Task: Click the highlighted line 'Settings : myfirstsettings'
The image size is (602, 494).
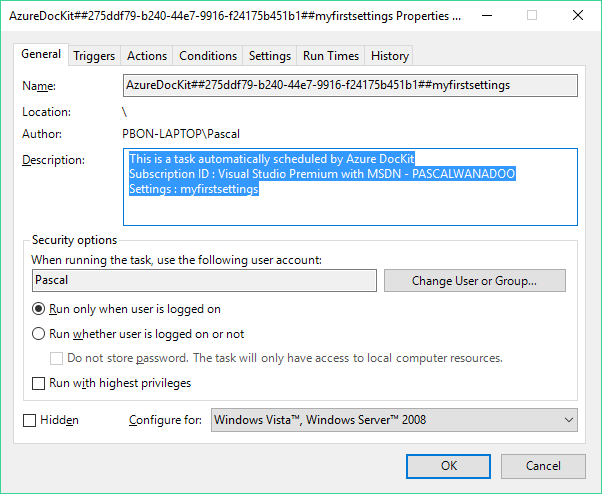Action: click(194, 189)
